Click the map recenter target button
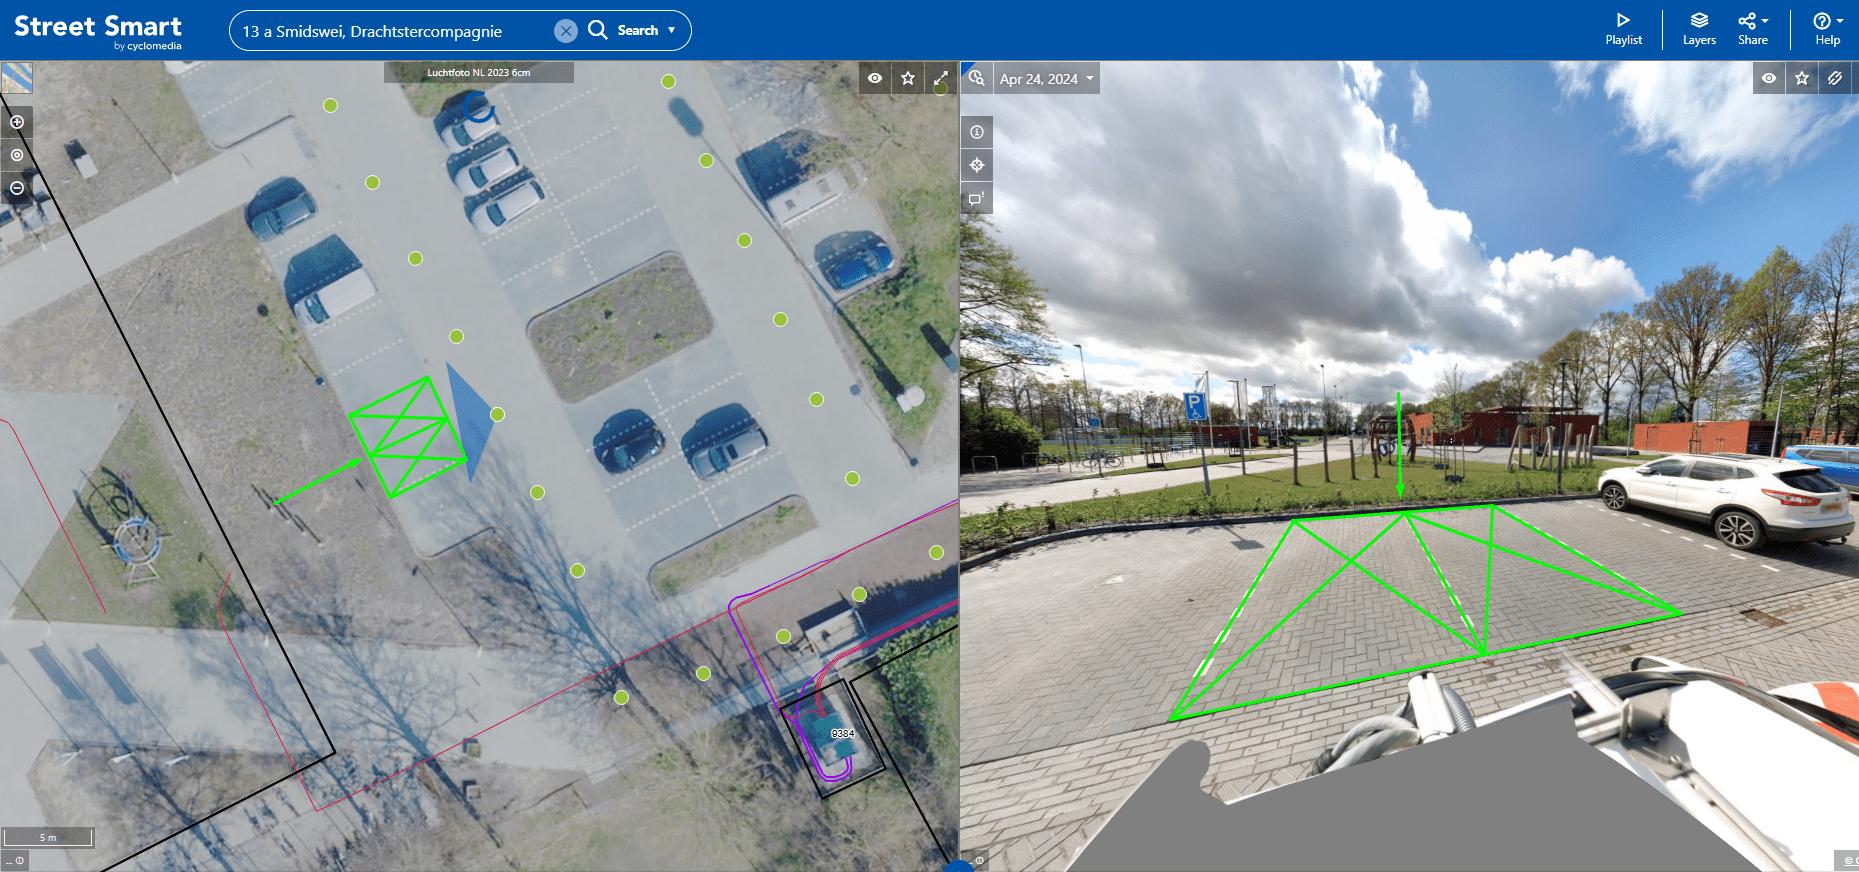Screen dimensions: 1859x872 point(17,155)
